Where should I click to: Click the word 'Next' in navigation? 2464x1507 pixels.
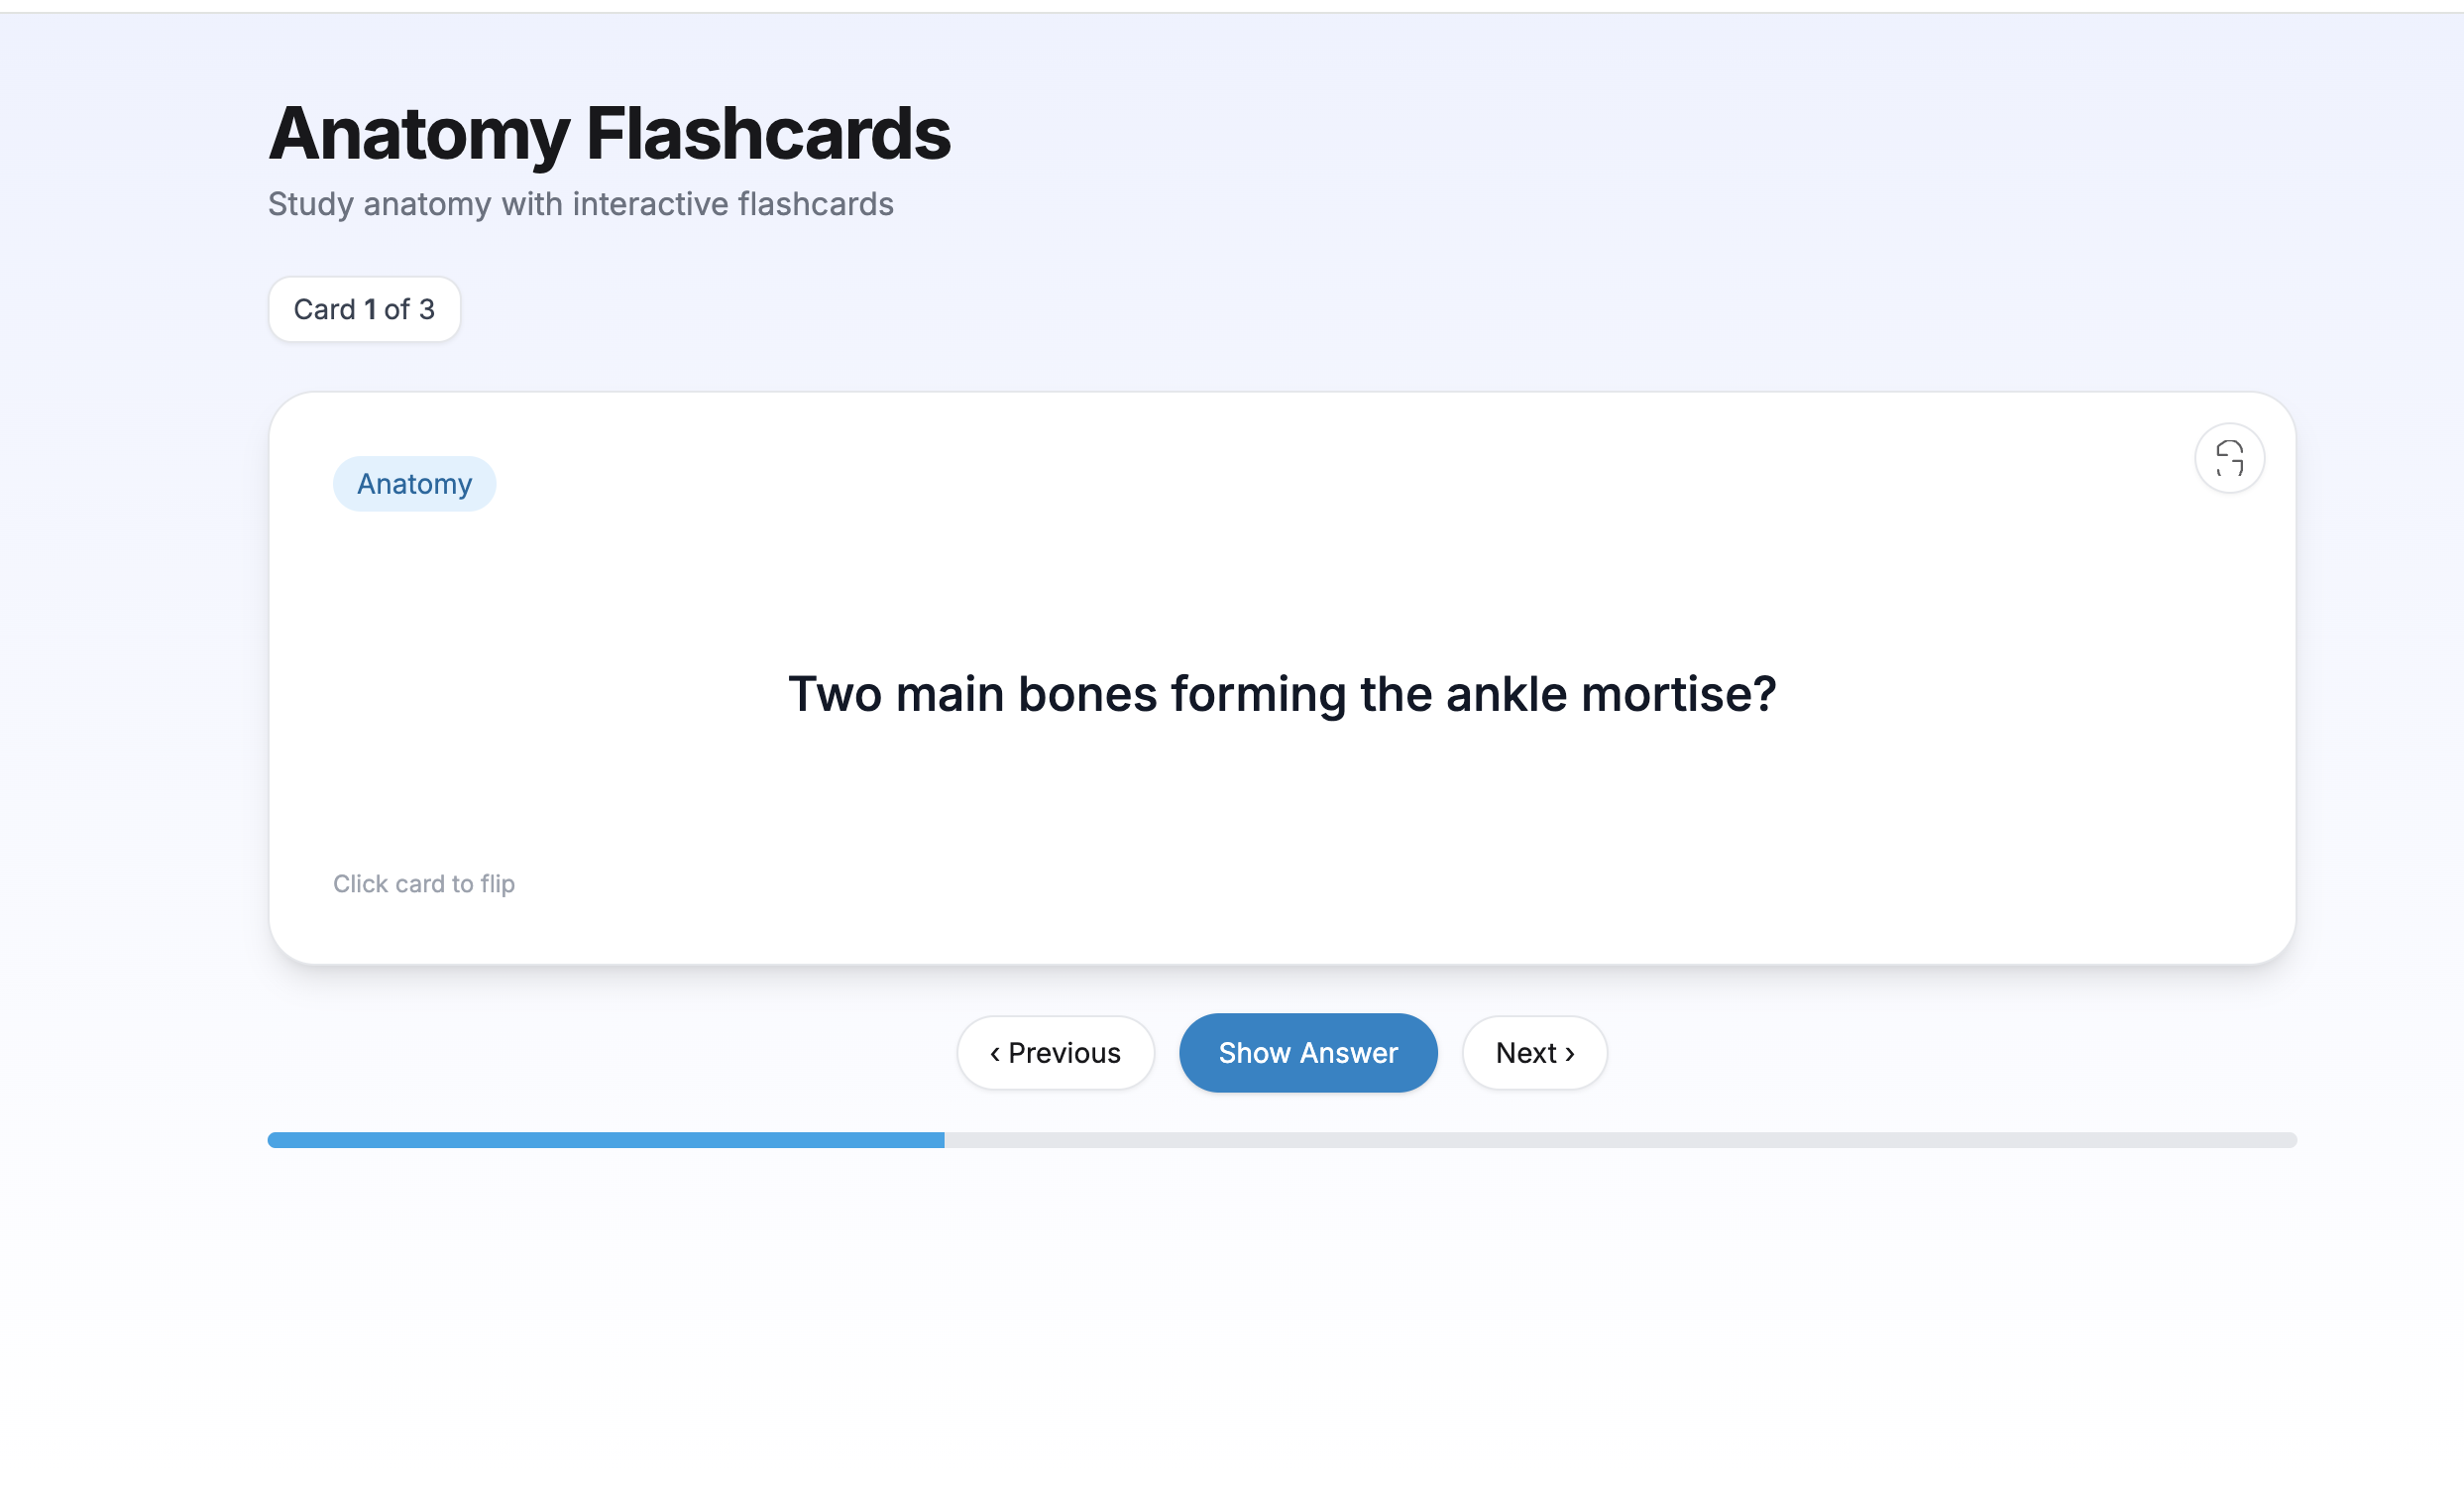pos(1526,1053)
